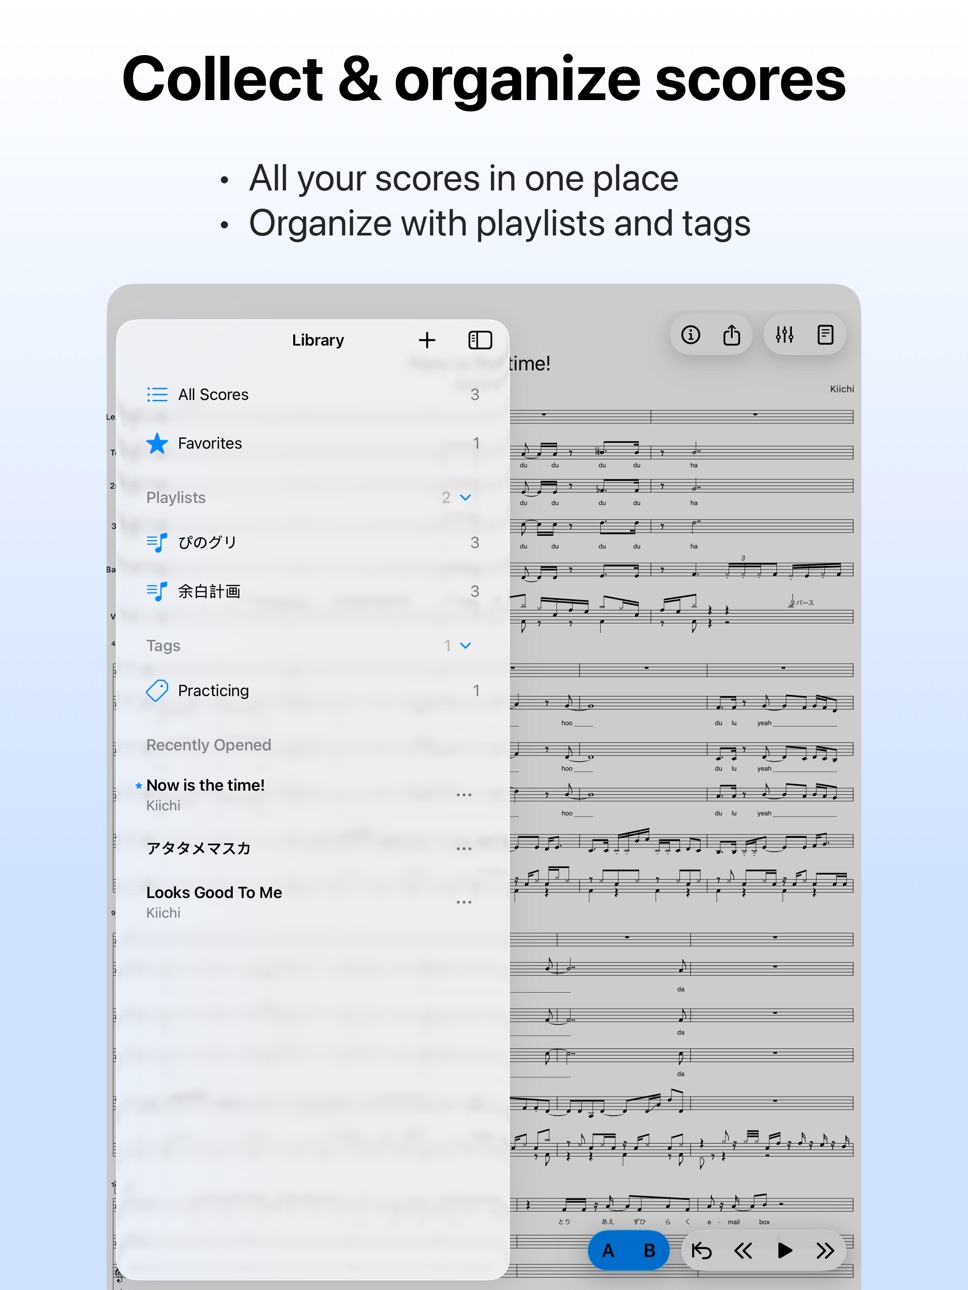Click the Practicing tag icon

[x=157, y=690]
